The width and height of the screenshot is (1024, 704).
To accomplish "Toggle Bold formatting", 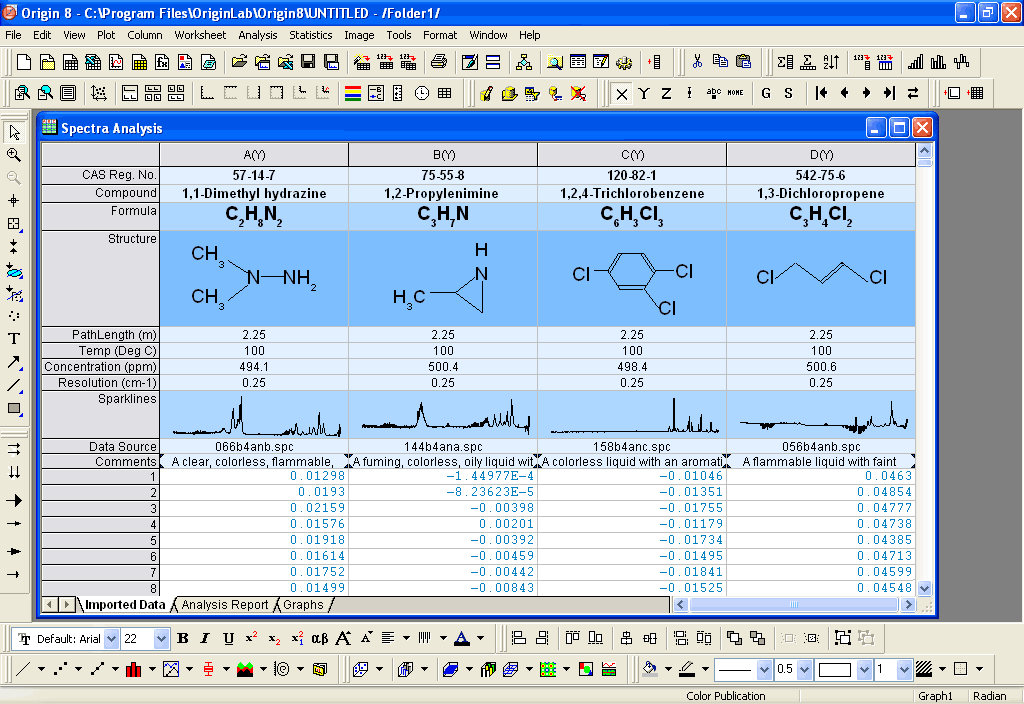I will pyautogui.click(x=183, y=638).
